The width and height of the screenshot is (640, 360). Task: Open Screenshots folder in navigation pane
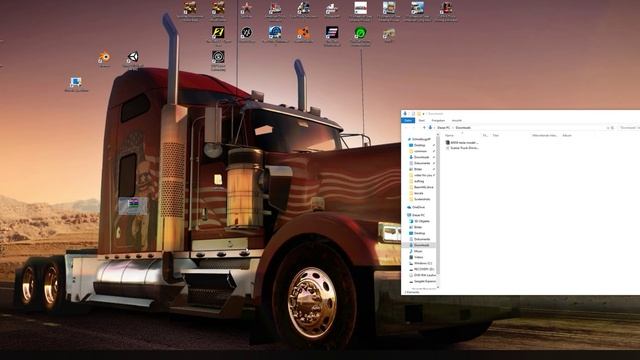(422, 199)
